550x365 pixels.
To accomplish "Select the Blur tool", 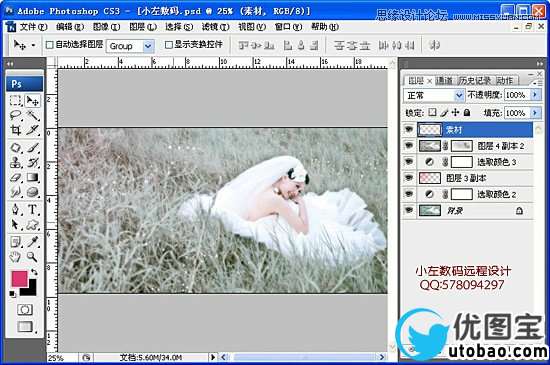I will [x=15, y=192].
